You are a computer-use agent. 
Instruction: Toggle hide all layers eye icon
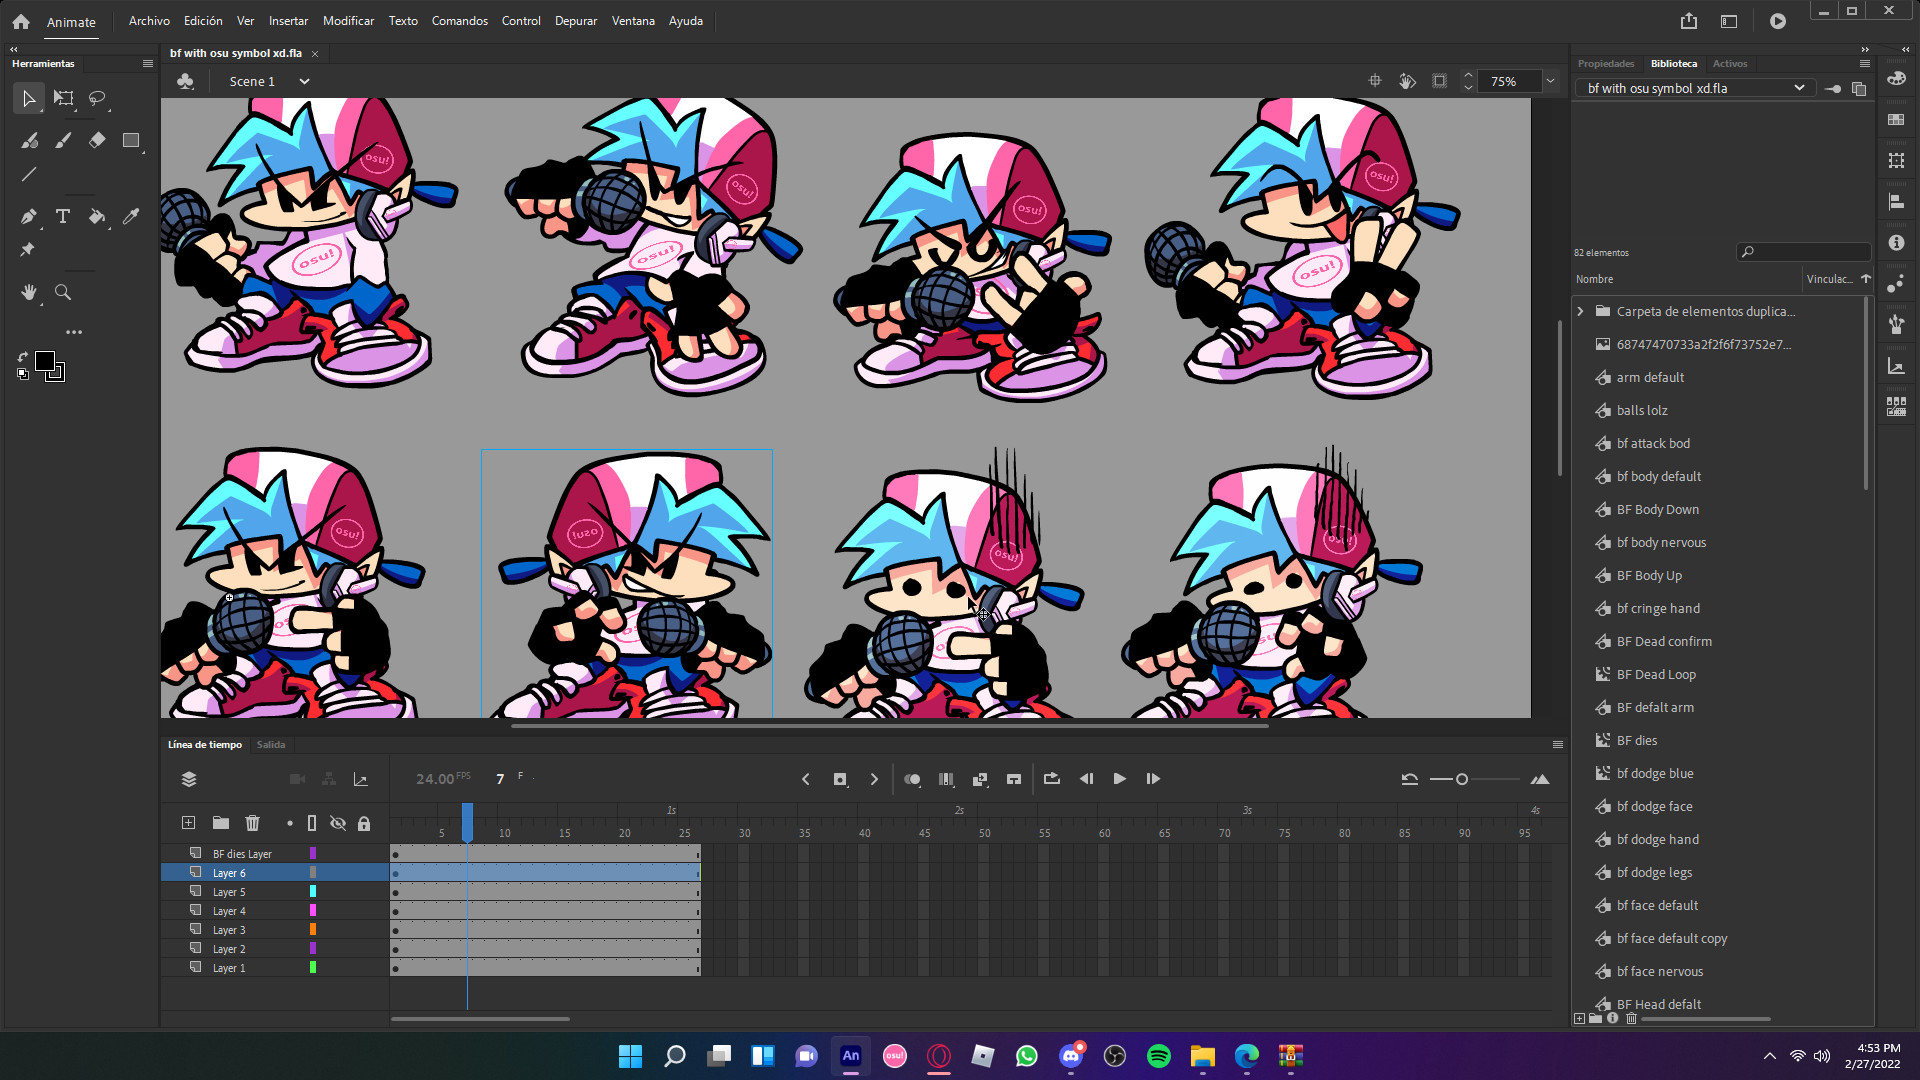click(338, 823)
